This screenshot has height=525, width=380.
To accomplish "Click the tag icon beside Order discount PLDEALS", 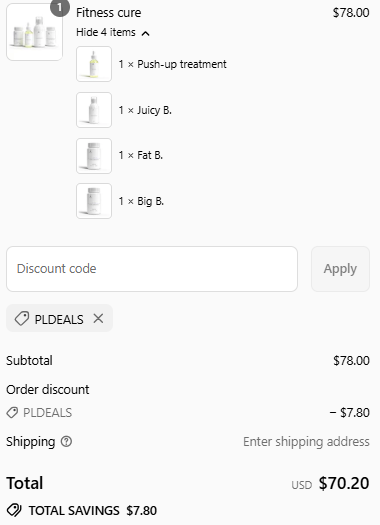I will click(x=12, y=412).
